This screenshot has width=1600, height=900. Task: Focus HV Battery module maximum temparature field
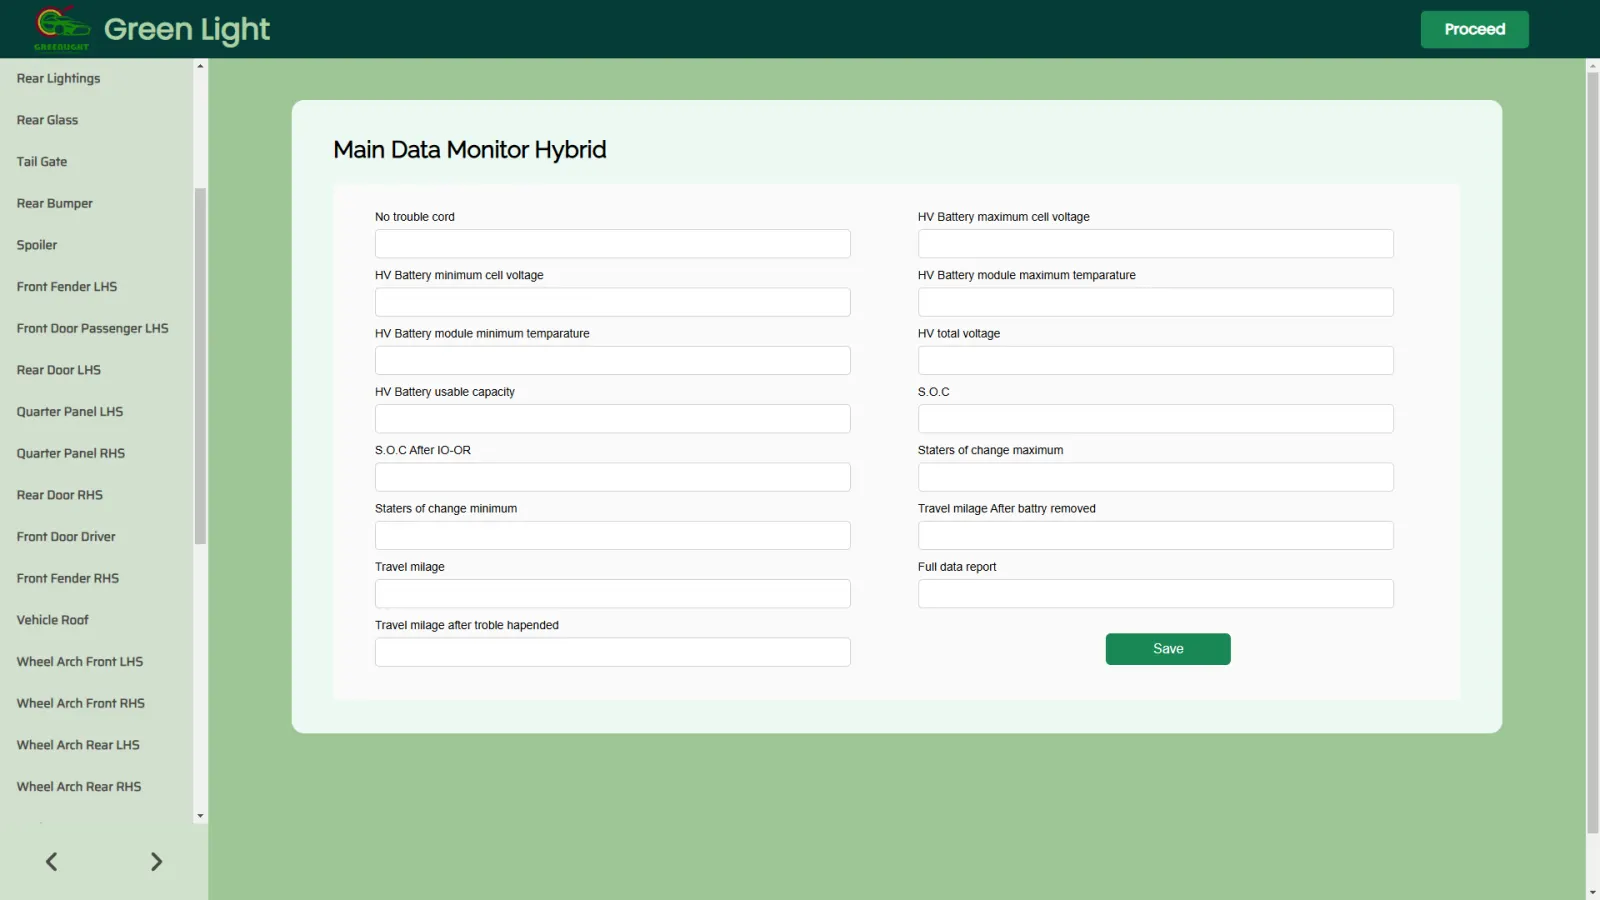pyautogui.click(x=1155, y=302)
